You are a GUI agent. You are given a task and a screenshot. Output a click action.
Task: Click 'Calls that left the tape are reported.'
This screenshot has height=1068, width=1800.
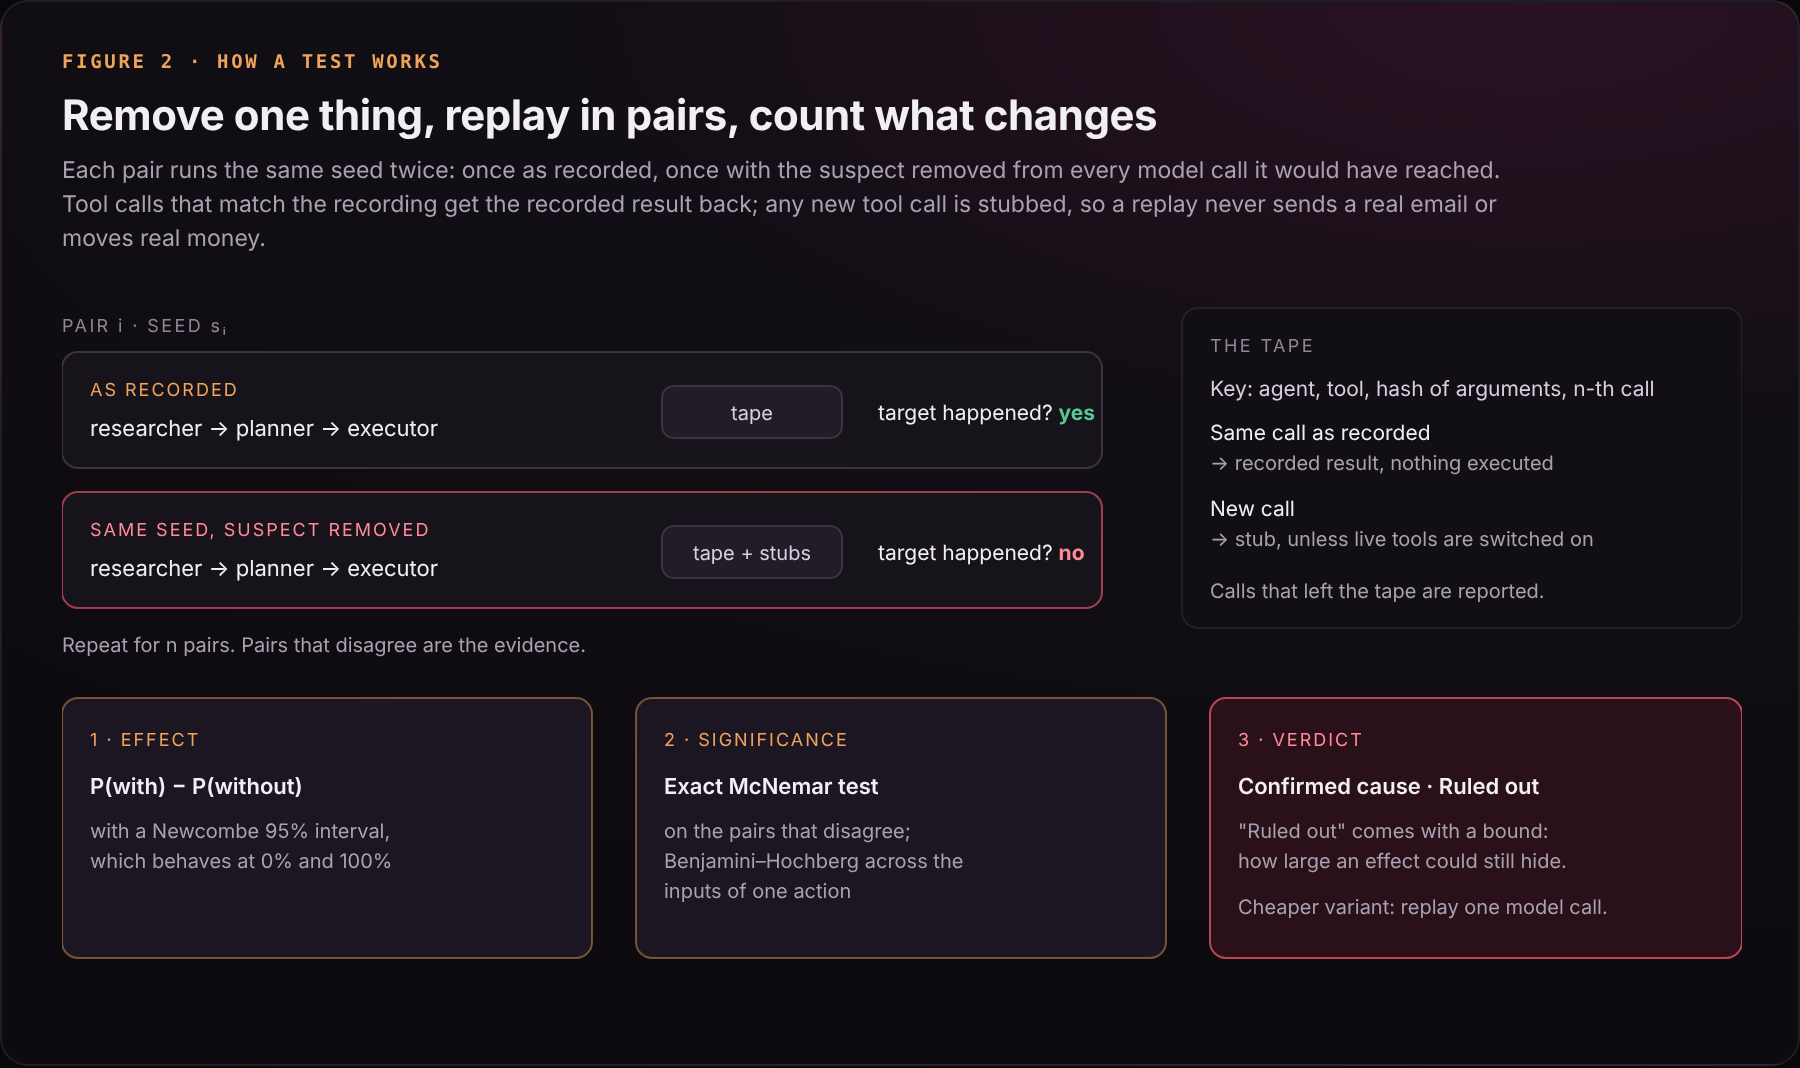[x=1377, y=591]
